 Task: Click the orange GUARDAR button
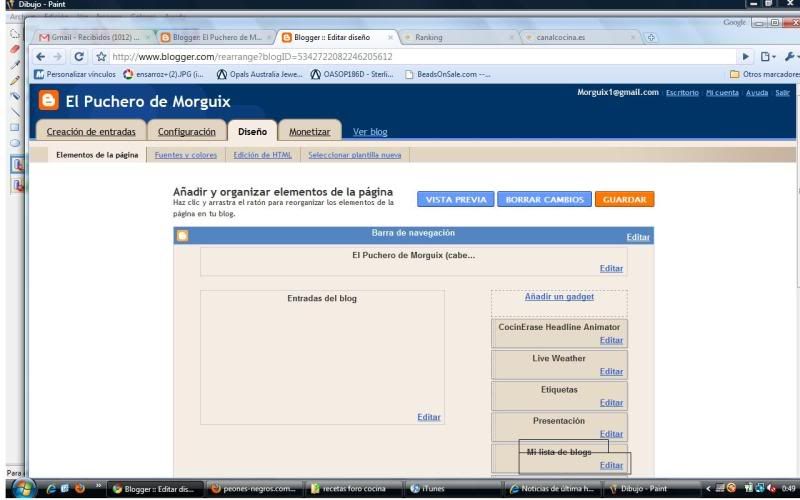[x=624, y=199]
